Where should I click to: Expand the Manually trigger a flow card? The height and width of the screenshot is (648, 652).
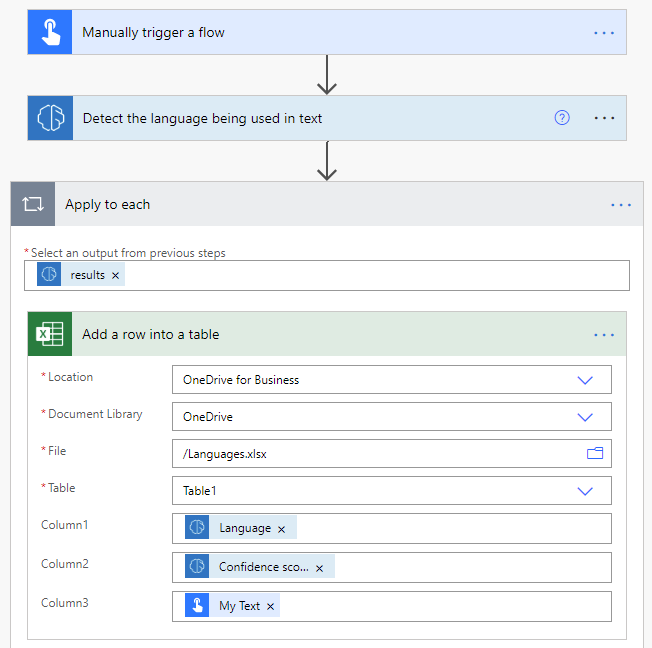pos(327,32)
